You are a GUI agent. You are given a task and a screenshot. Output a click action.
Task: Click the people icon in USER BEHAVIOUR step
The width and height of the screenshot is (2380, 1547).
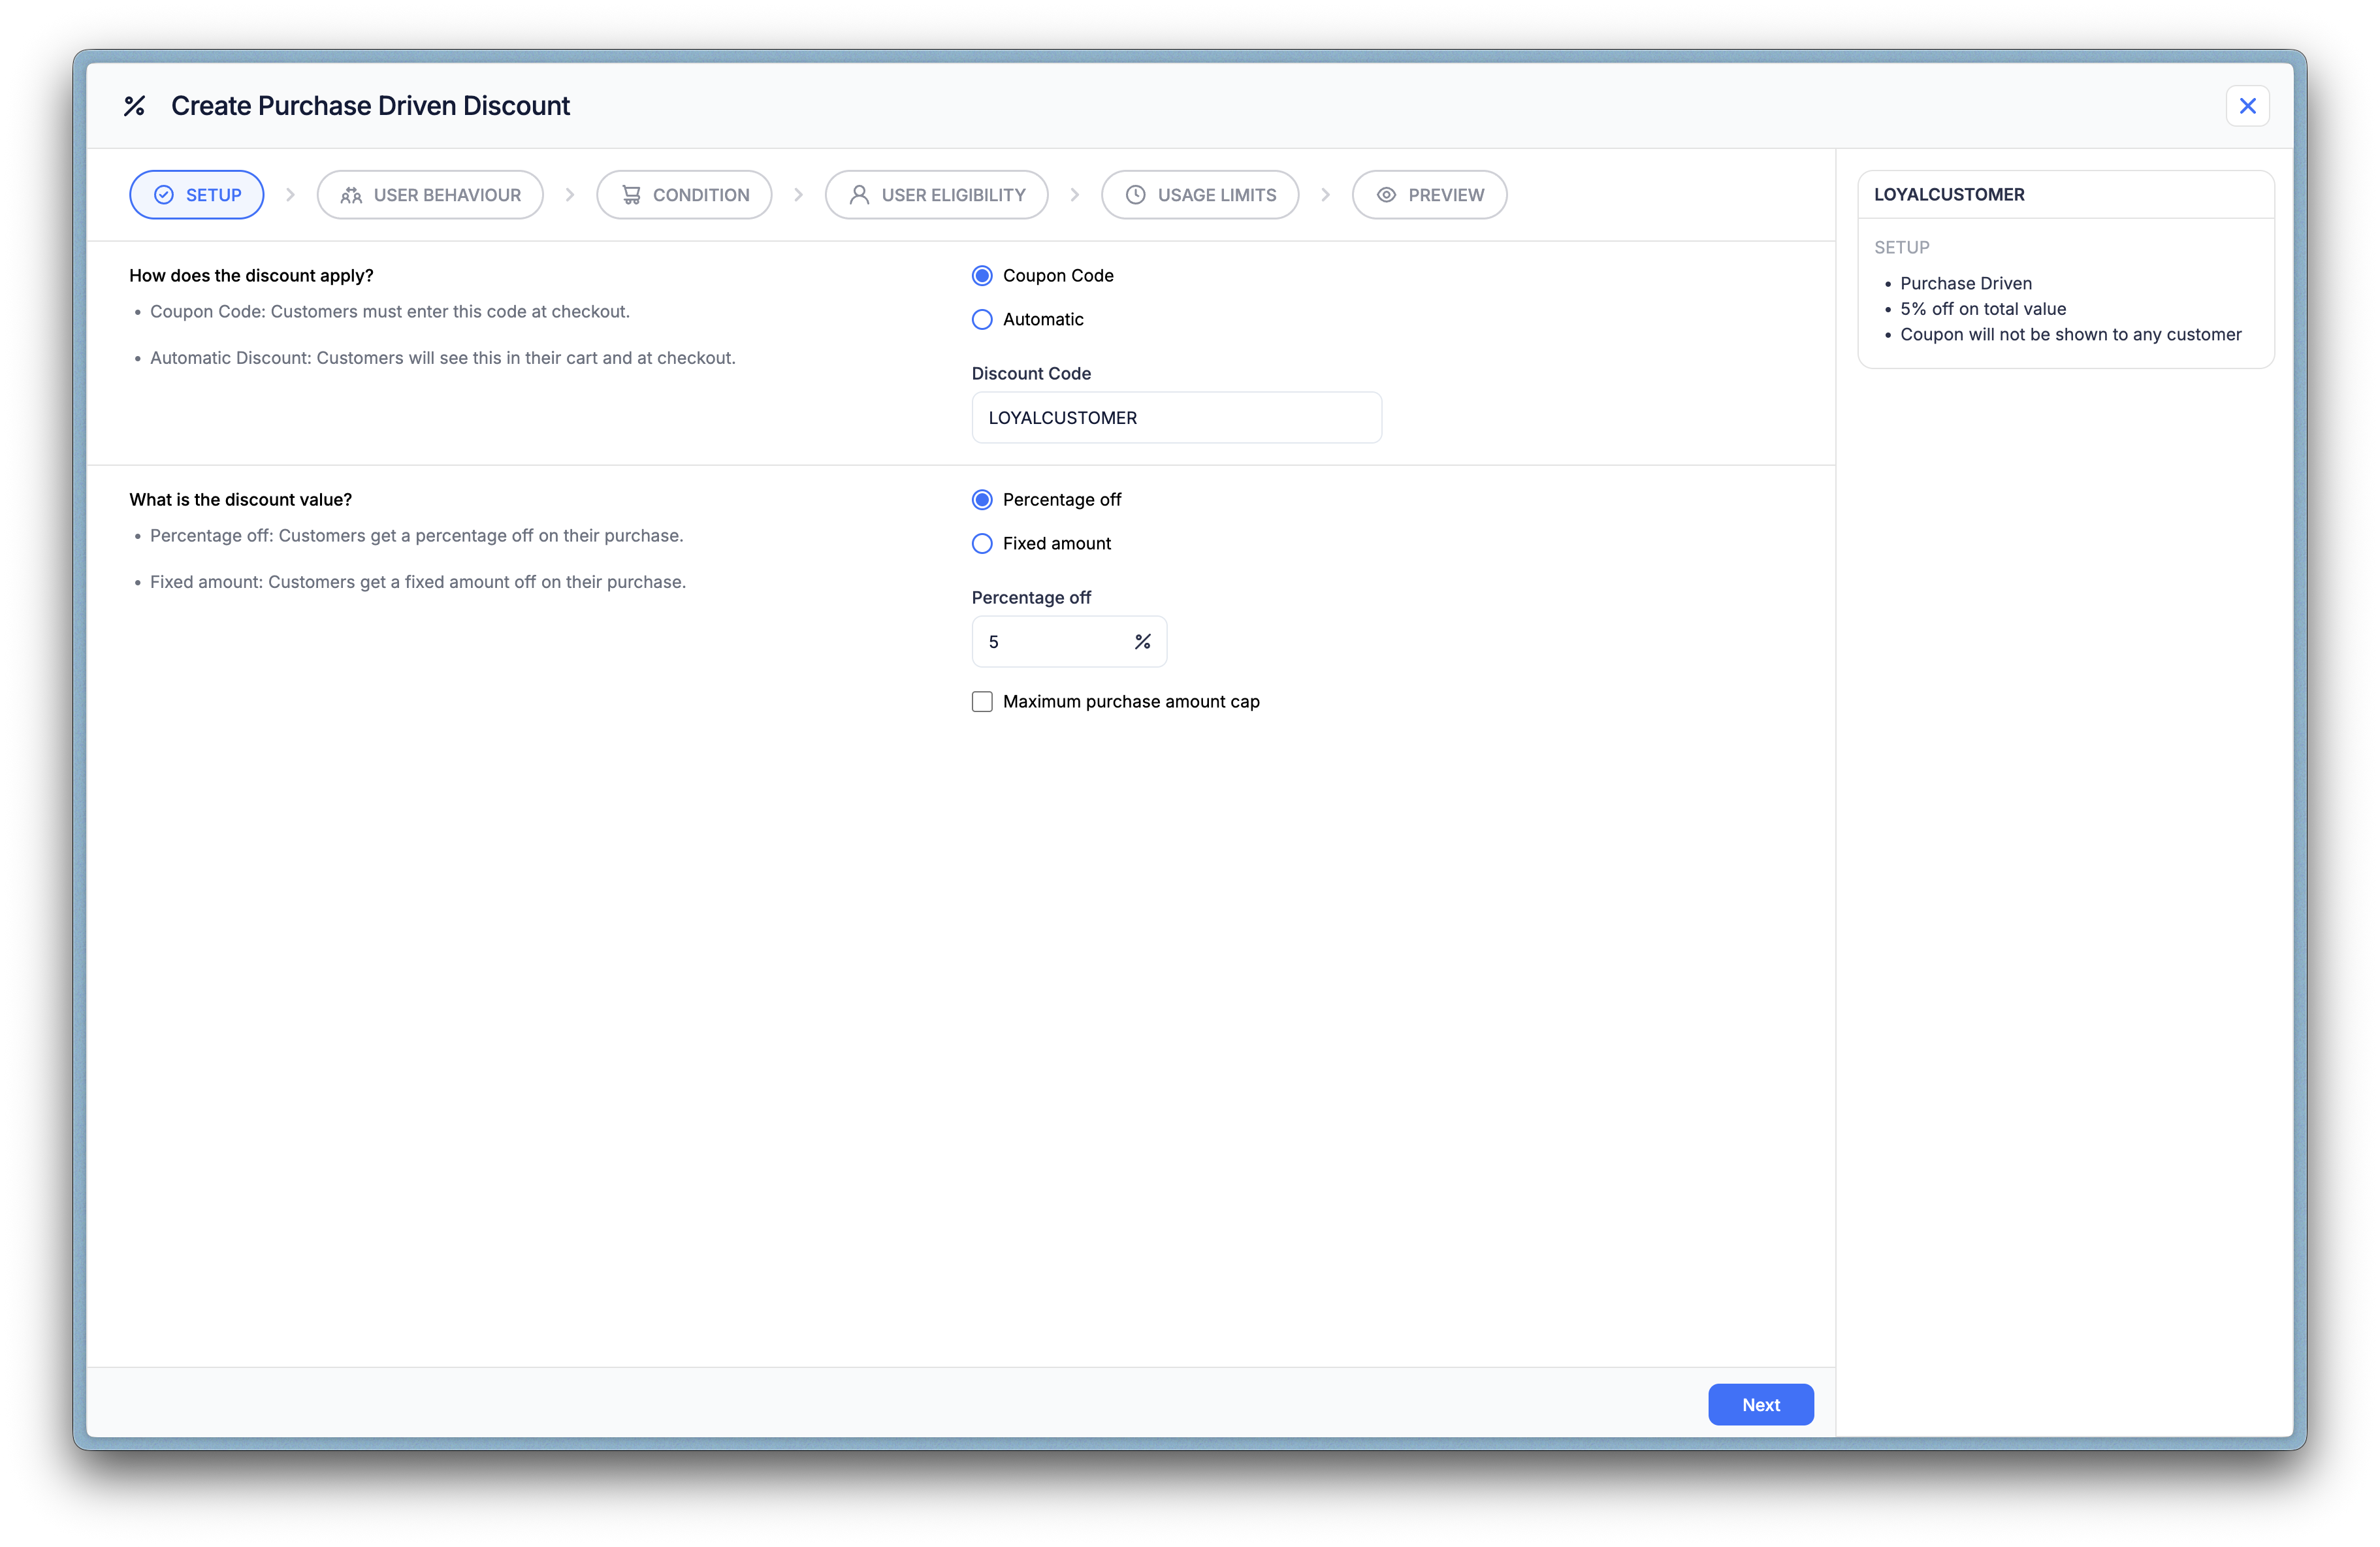click(x=351, y=195)
